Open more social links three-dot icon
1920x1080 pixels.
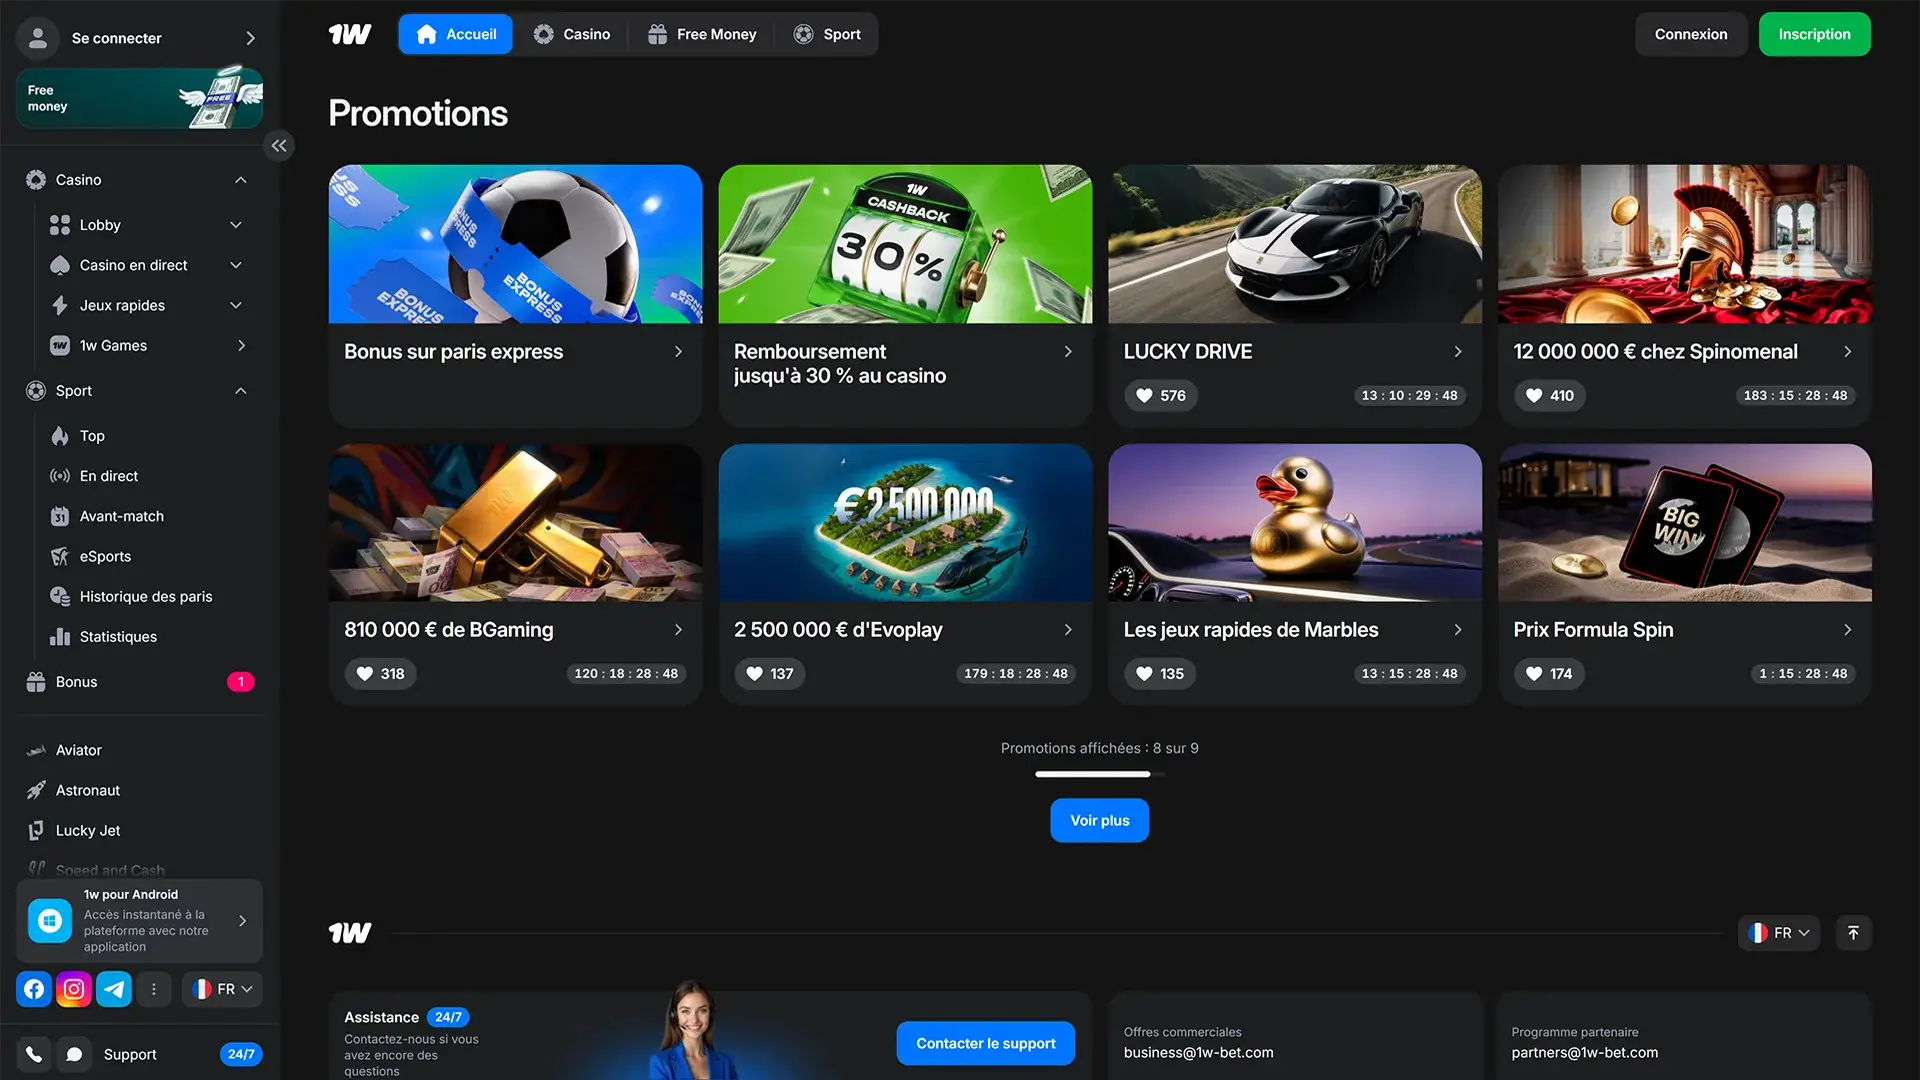click(x=153, y=989)
